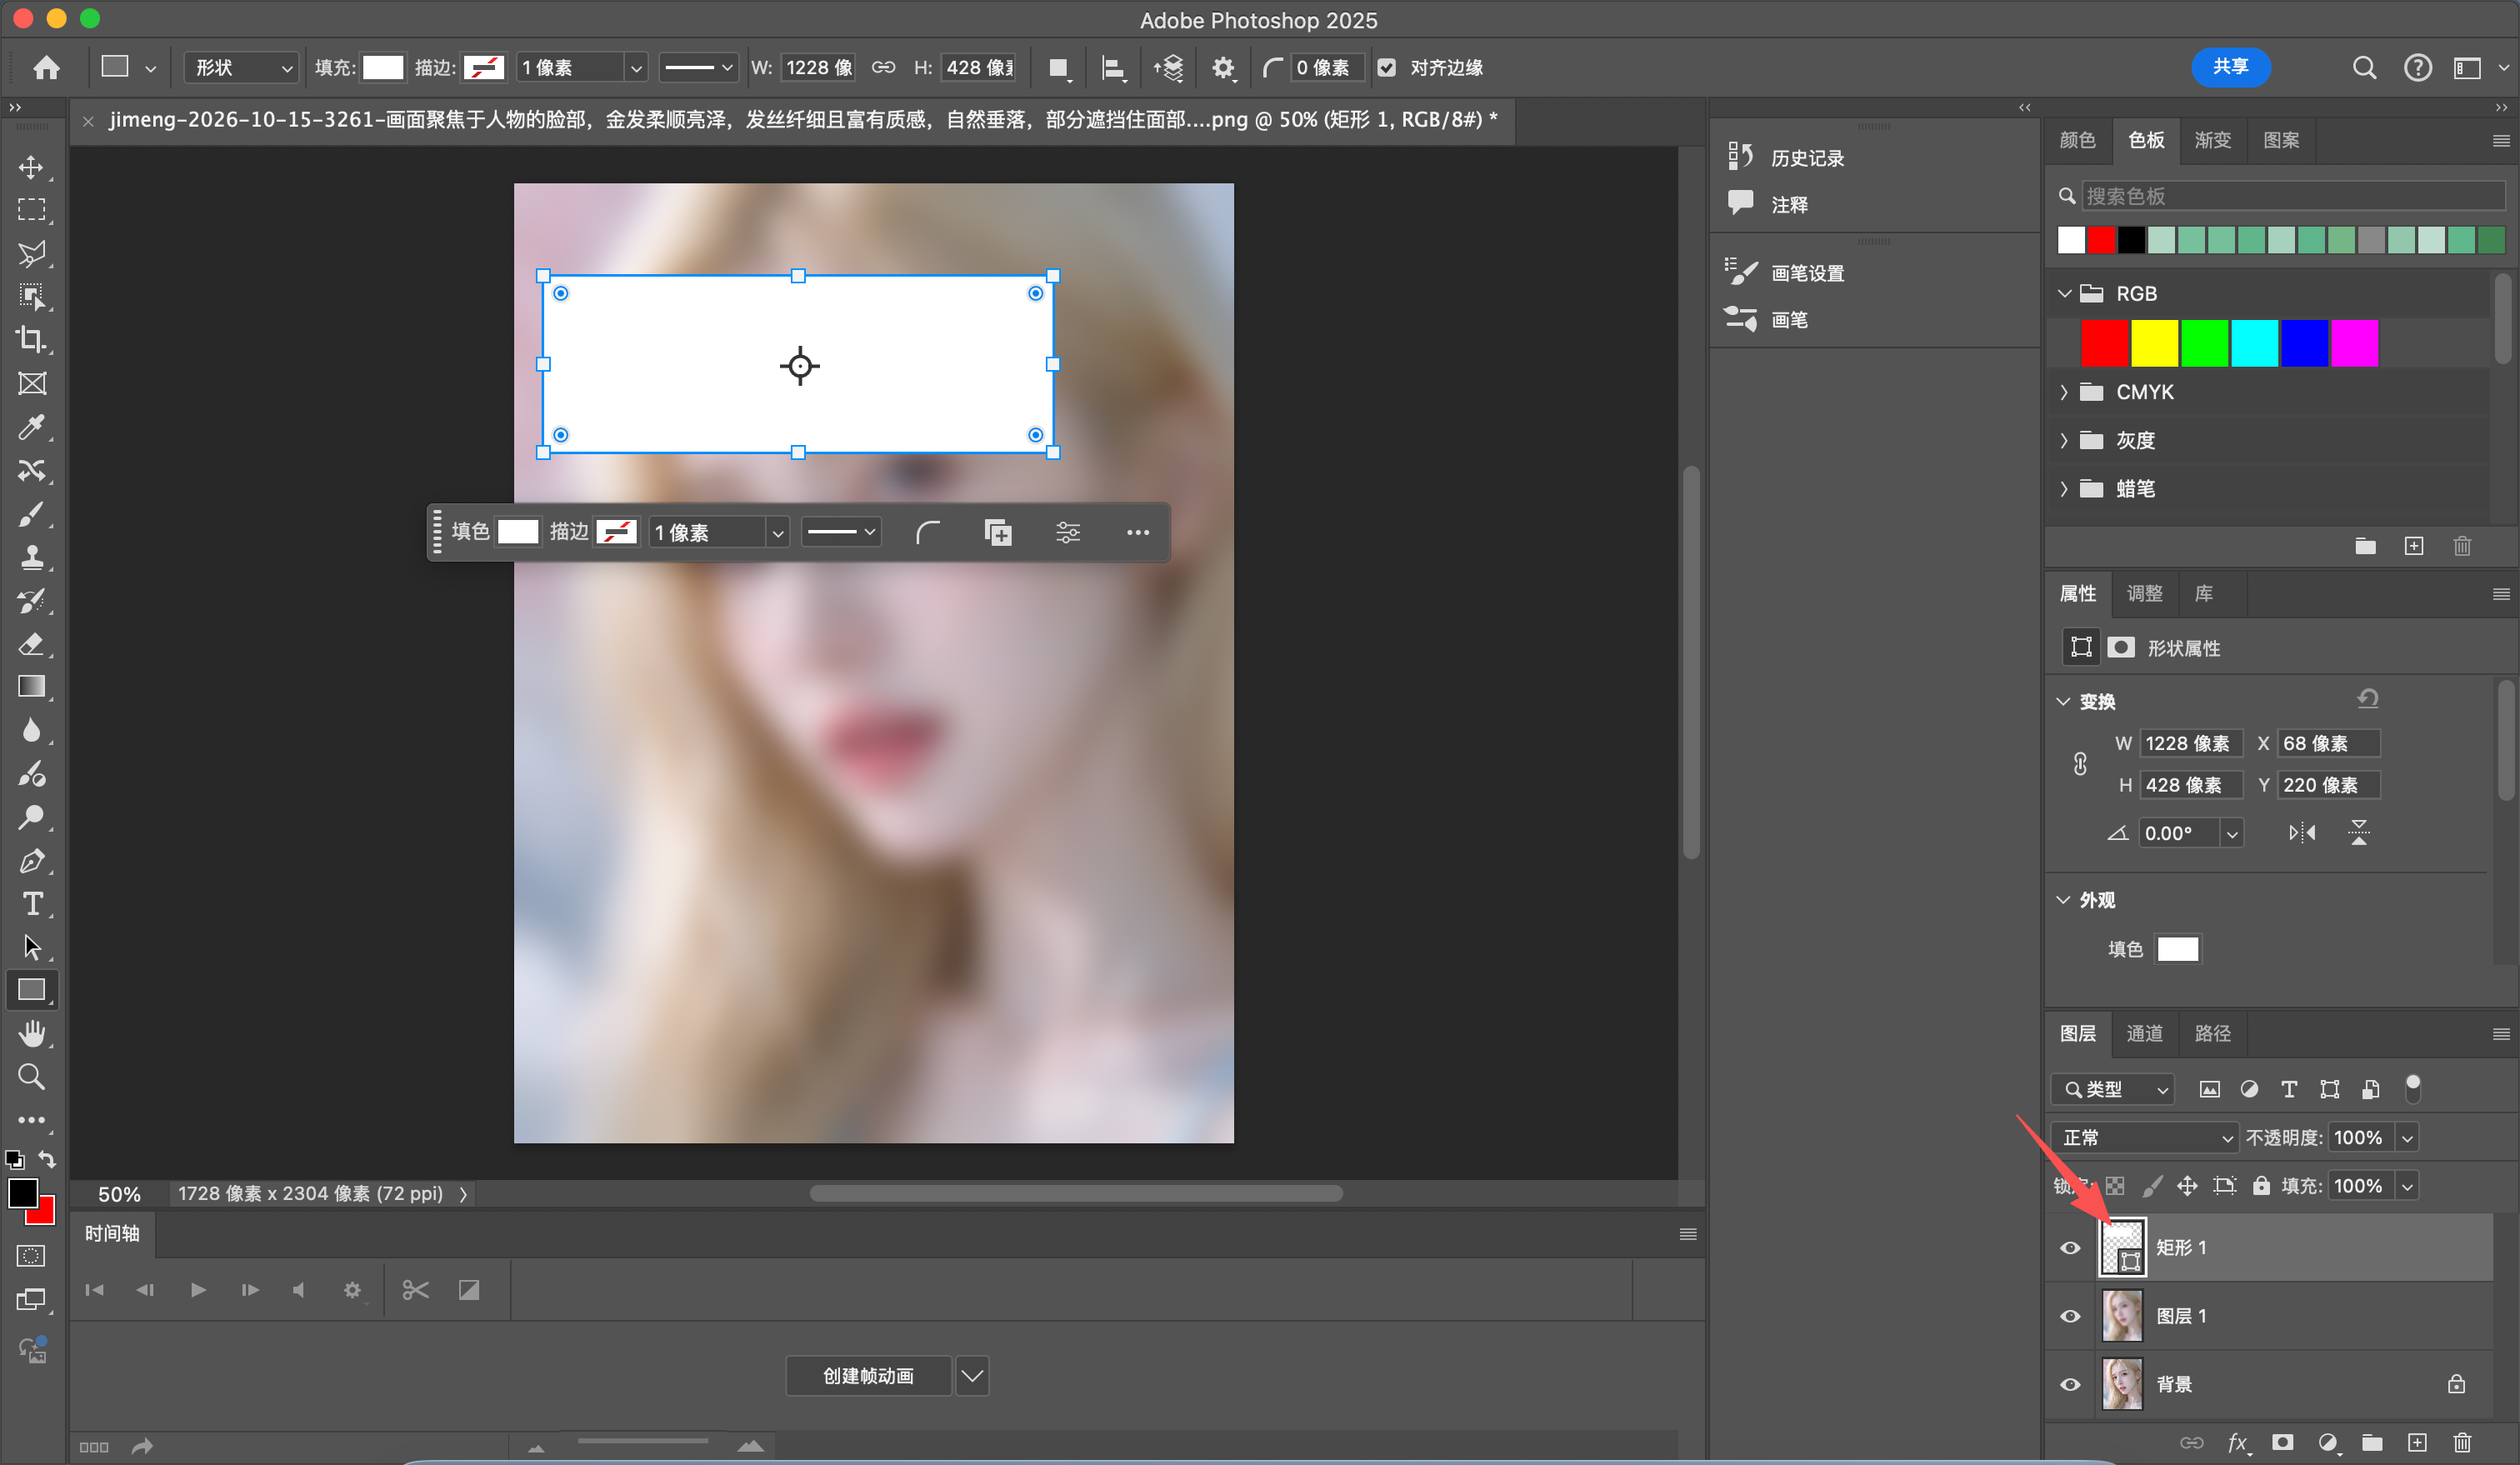Click the 共享 share button
The width and height of the screenshot is (2520, 1465).
tap(2230, 67)
